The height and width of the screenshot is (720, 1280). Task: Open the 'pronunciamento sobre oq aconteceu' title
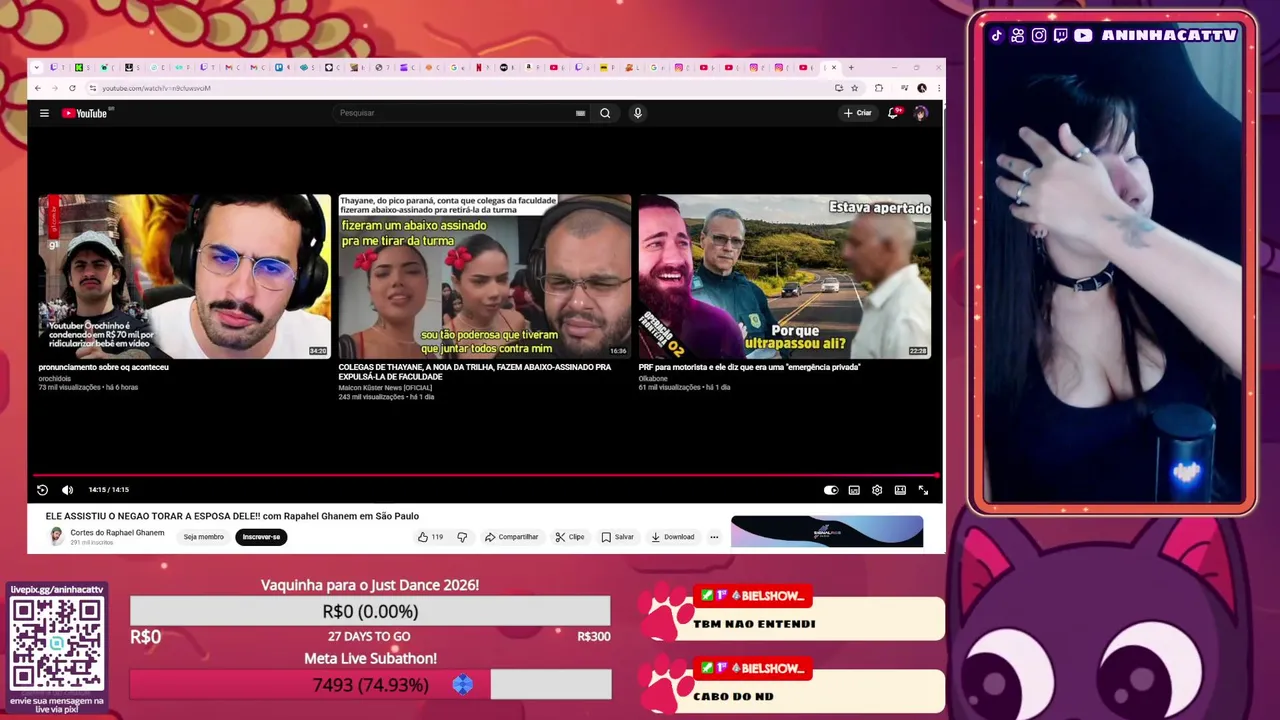point(103,367)
